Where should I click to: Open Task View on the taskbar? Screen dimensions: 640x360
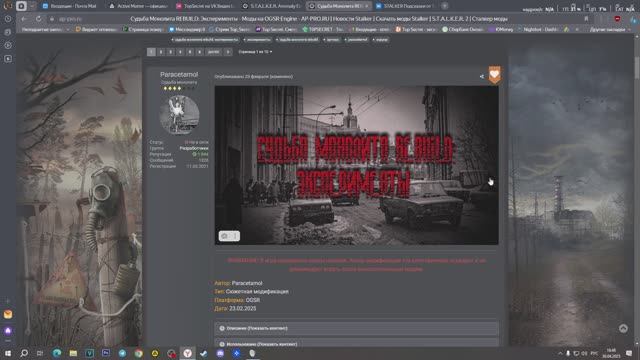40,353
